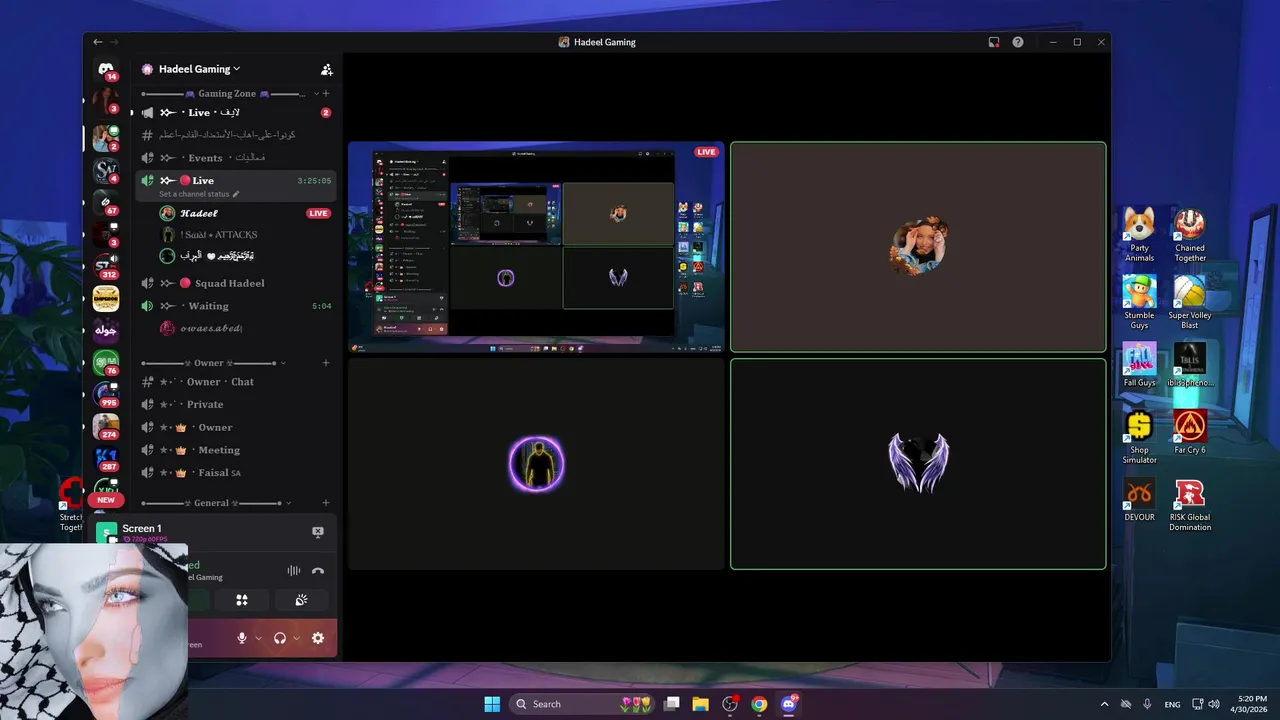1280x720 pixels.
Task: Focus the live screen share stream tile
Action: click(x=536, y=247)
